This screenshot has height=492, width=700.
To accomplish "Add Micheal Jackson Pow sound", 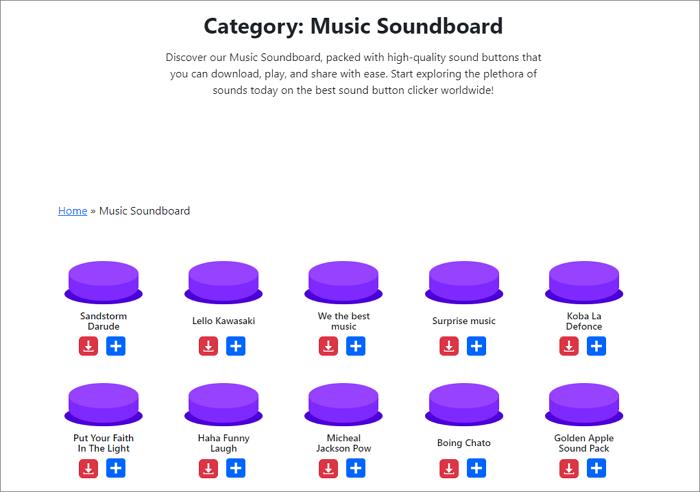I will [356, 468].
